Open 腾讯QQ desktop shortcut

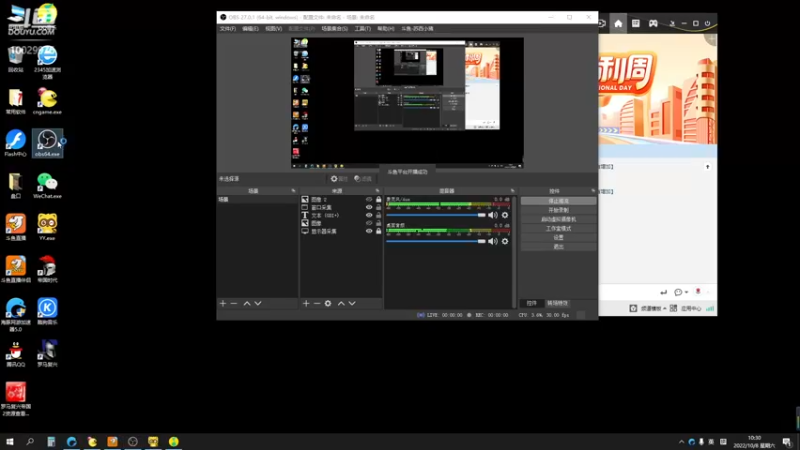coord(15,354)
